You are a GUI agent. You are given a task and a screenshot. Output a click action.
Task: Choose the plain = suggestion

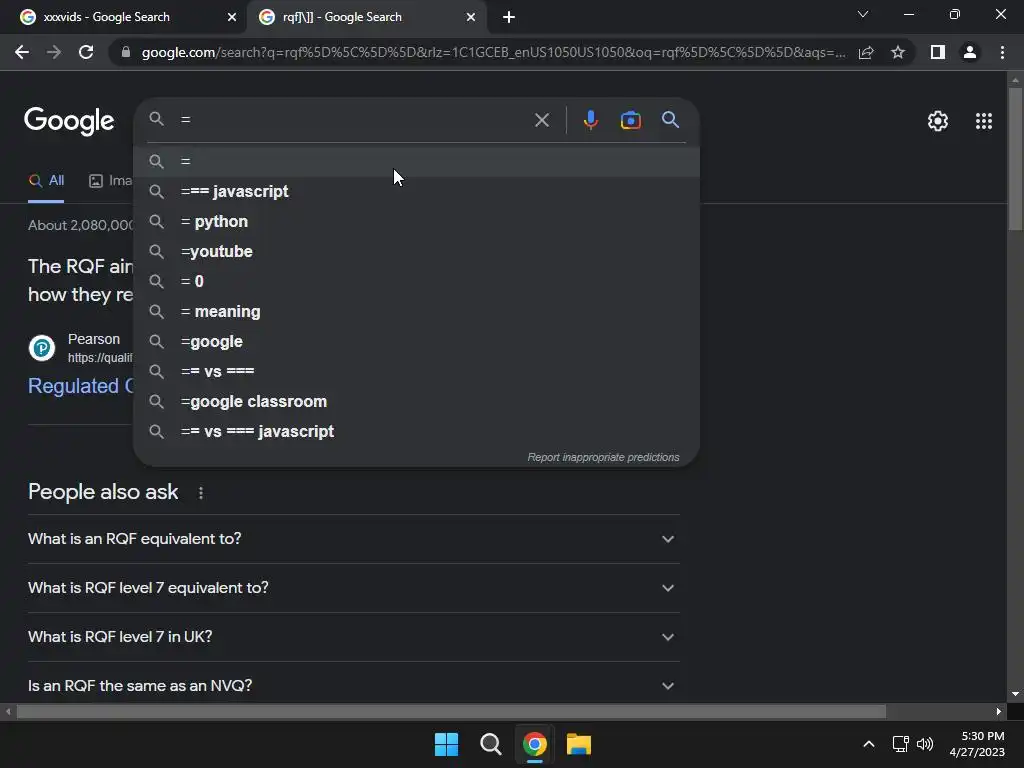pos(416,161)
